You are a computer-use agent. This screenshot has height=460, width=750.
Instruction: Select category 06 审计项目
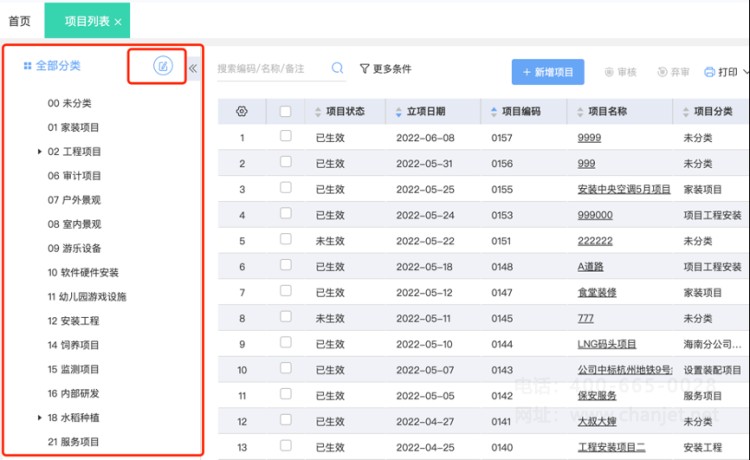coord(74,176)
